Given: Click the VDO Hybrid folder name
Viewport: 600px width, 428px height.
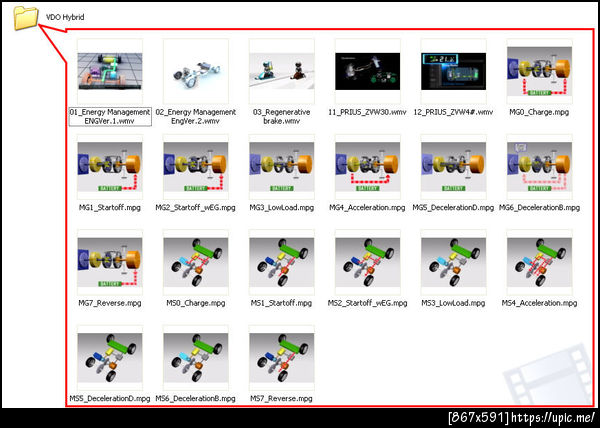Looking at the screenshot, I should (x=65, y=17).
